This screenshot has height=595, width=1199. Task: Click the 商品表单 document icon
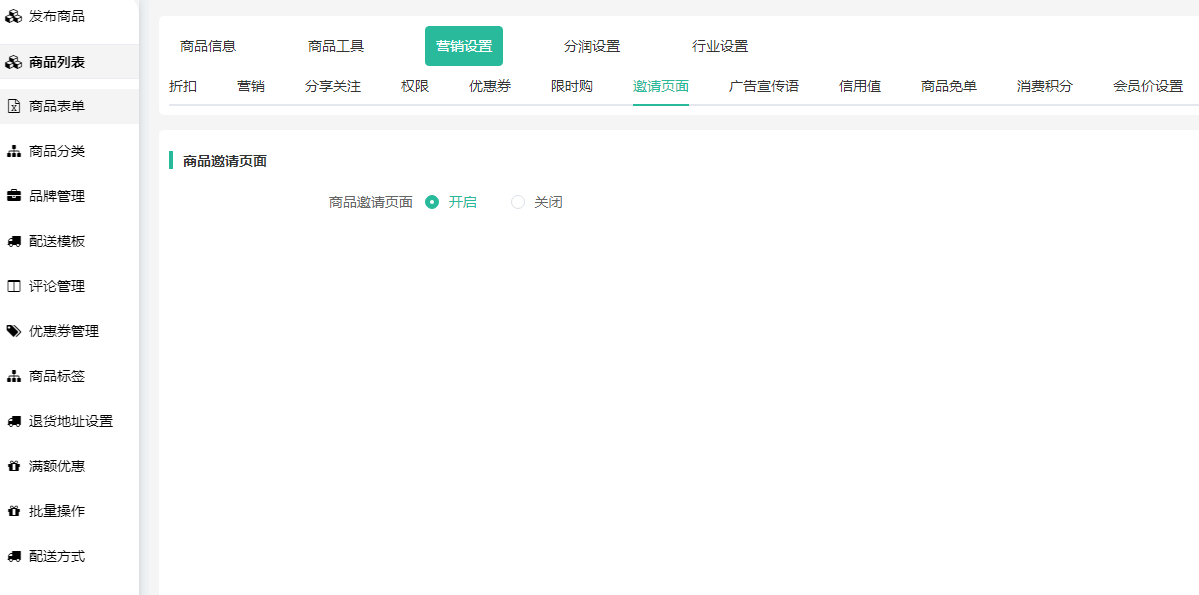coord(14,106)
